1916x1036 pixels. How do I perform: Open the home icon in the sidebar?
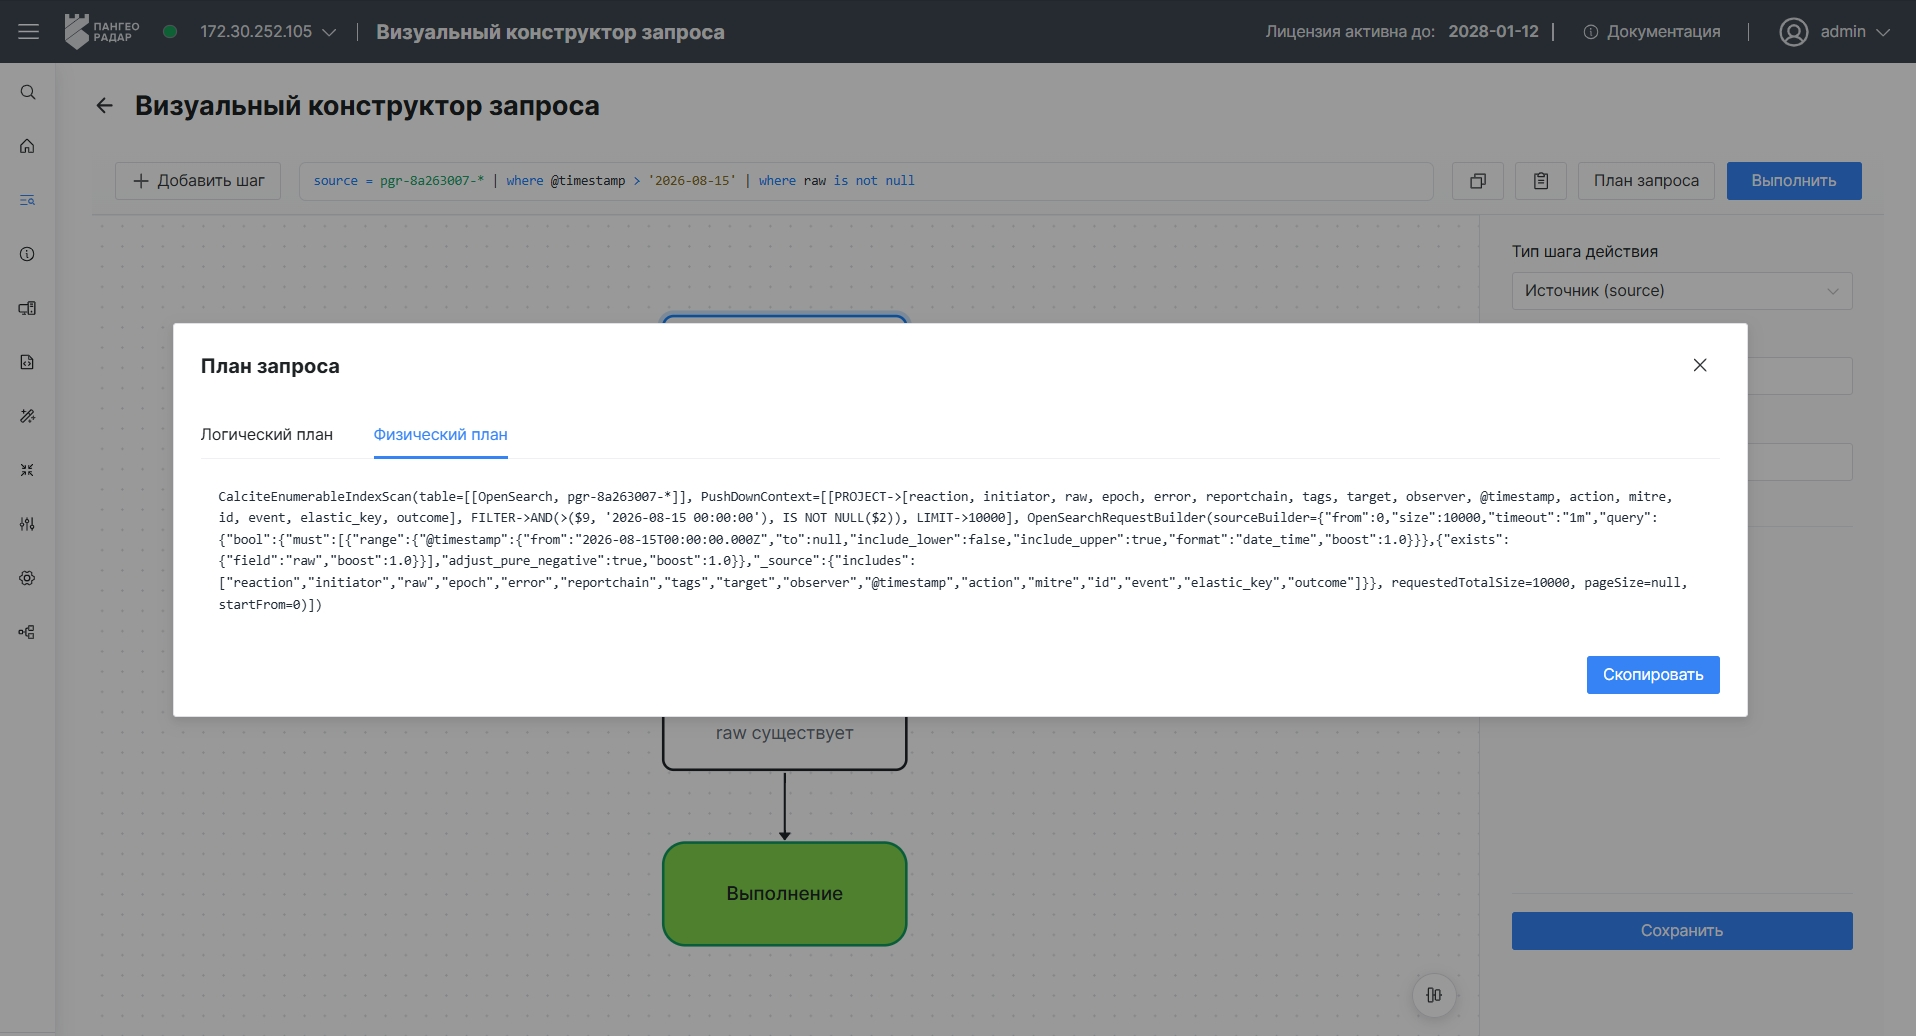tap(28, 146)
